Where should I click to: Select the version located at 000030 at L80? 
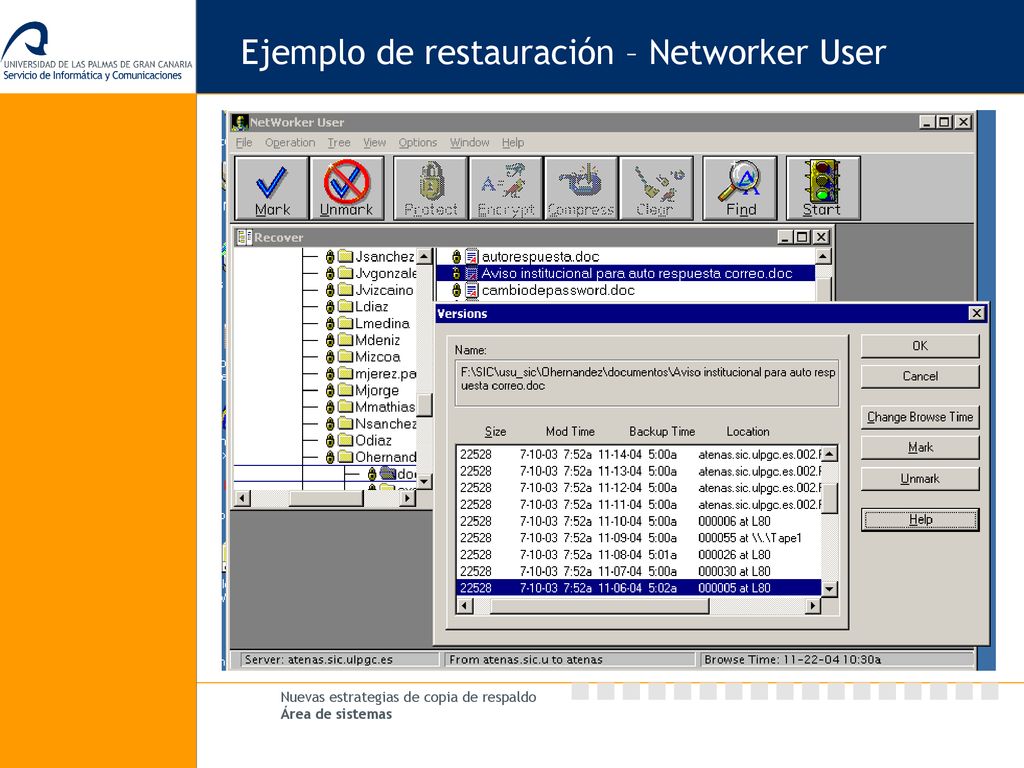[x=639, y=571]
